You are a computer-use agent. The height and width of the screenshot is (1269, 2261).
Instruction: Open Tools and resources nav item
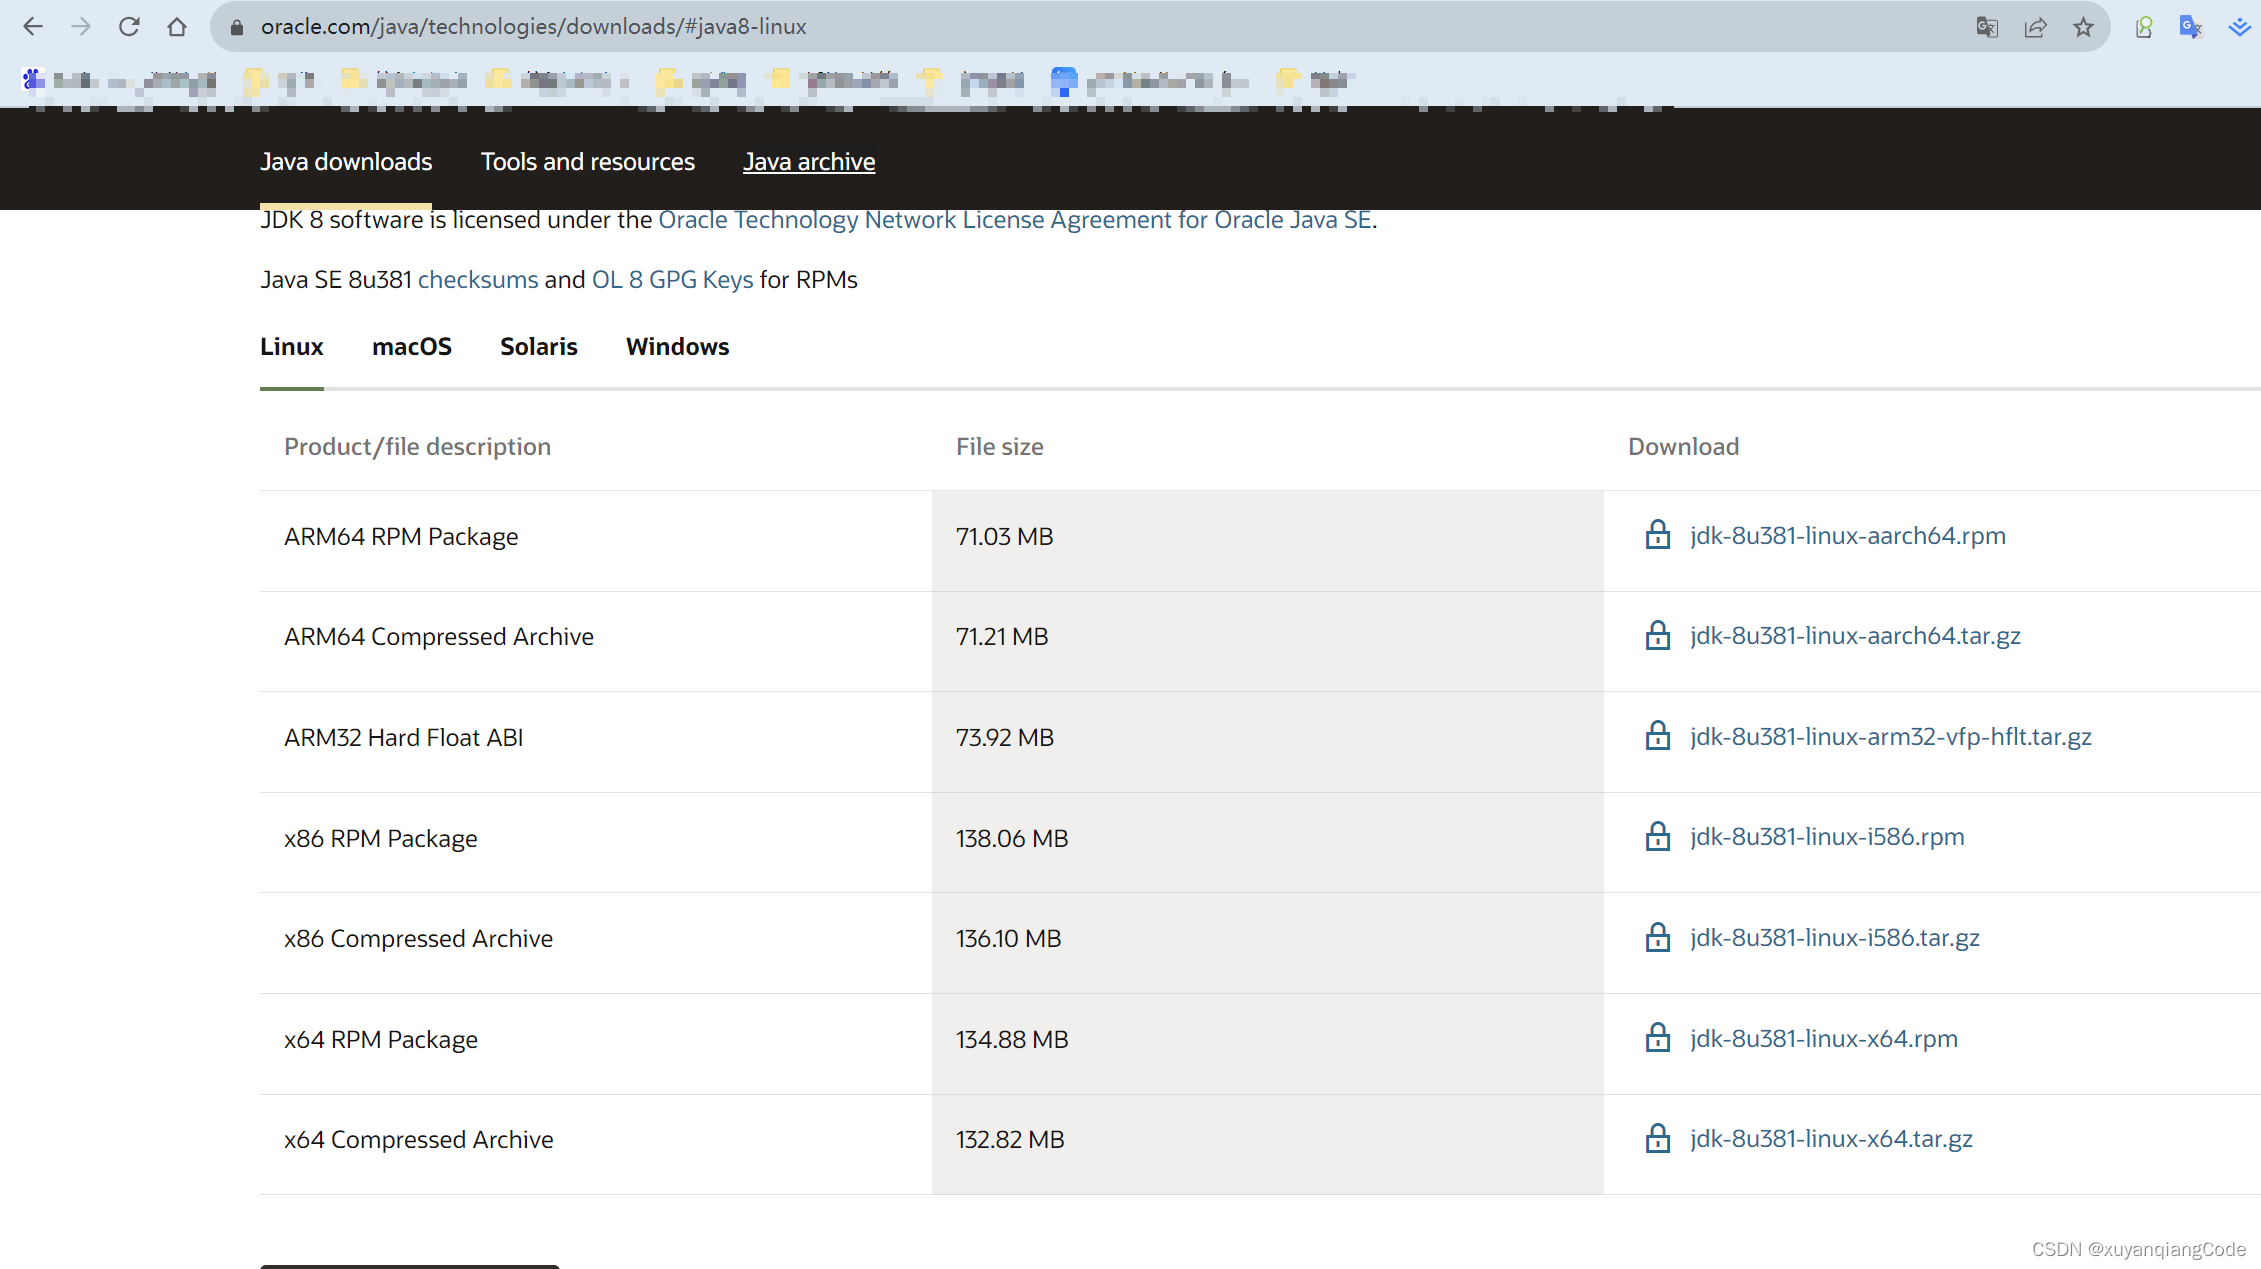coord(588,162)
